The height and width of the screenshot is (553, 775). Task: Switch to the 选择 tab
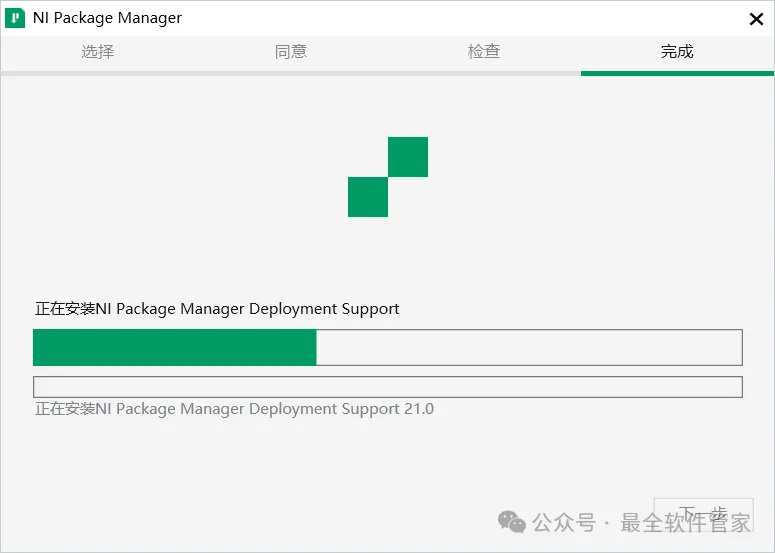97,52
